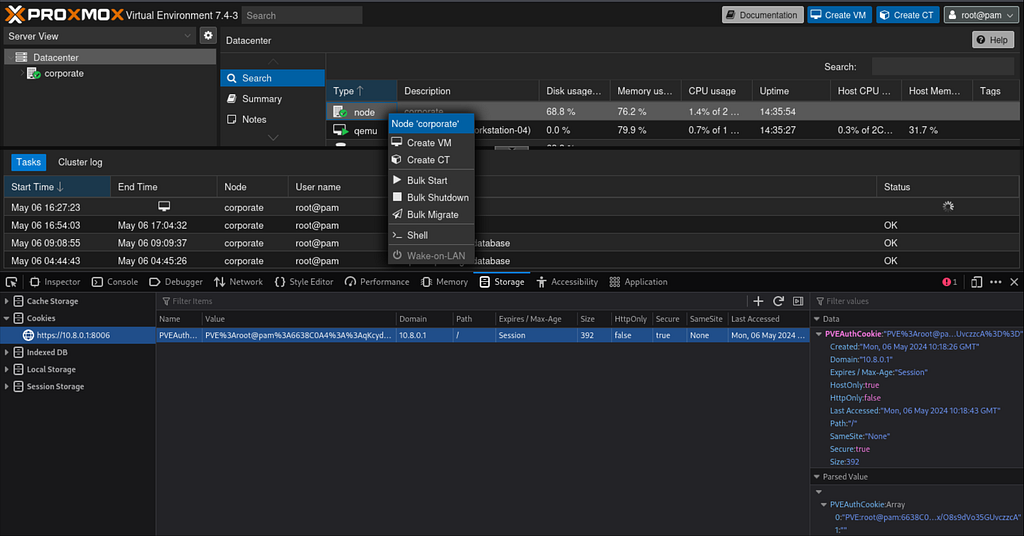Image resolution: width=1024 pixels, height=536 pixels.
Task: Open devtools three-dot options menu
Action: (995, 282)
